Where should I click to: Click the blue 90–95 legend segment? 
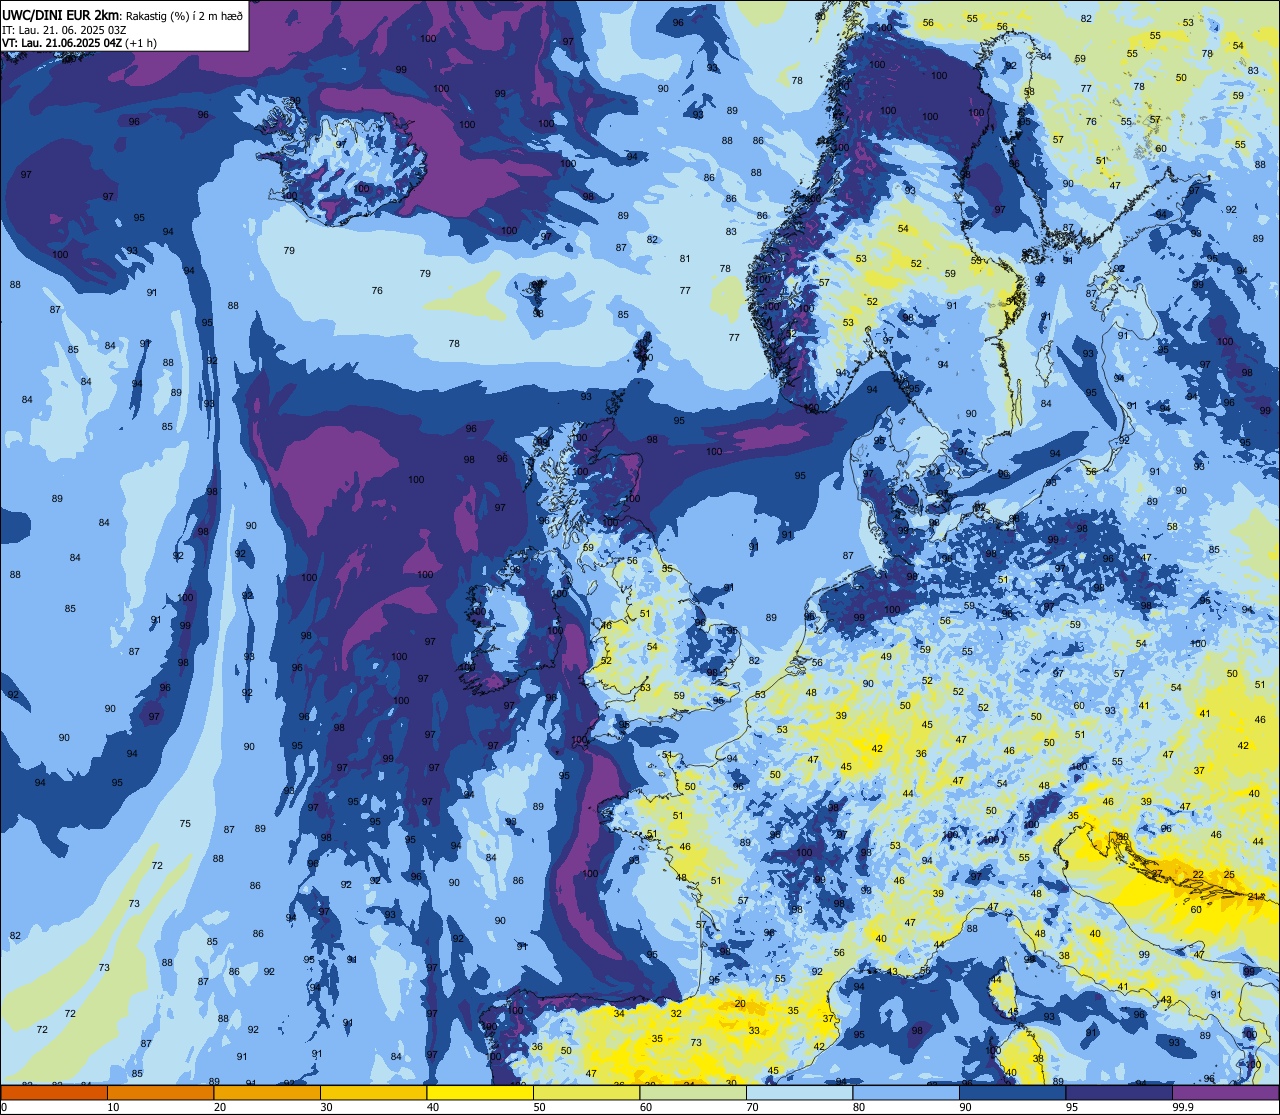[1012, 1092]
